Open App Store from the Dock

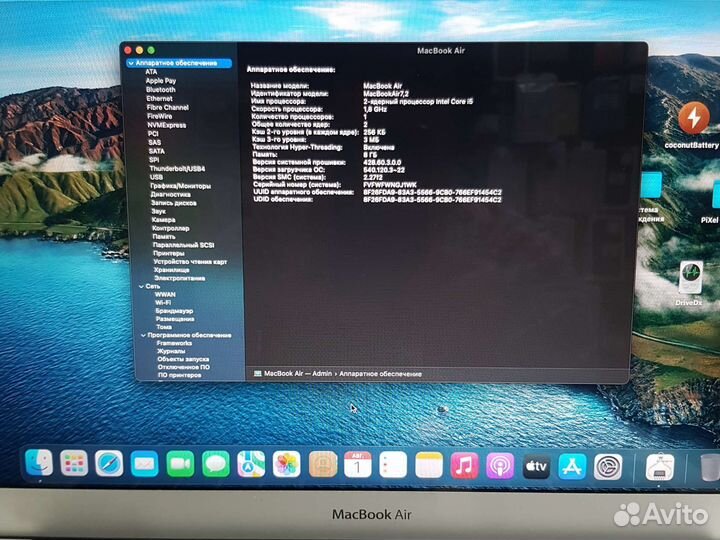(x=572, y=467)
